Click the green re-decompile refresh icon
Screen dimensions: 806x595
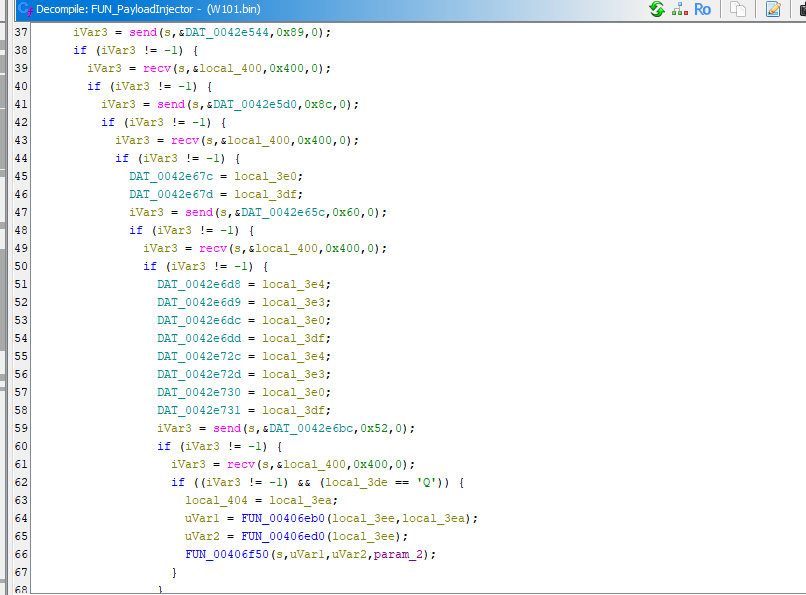click(x=656, y=9)
